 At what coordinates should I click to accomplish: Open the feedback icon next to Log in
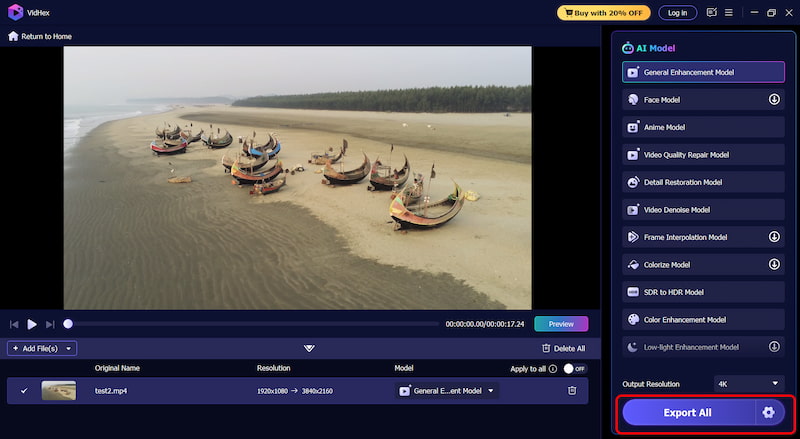pyautogui.click(x=711, y=12)
